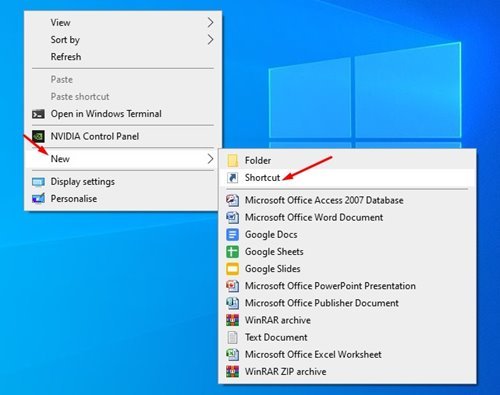Click the yellow Folder icon
This screenshot has width=500, height=395.
[x=232, y=160]
